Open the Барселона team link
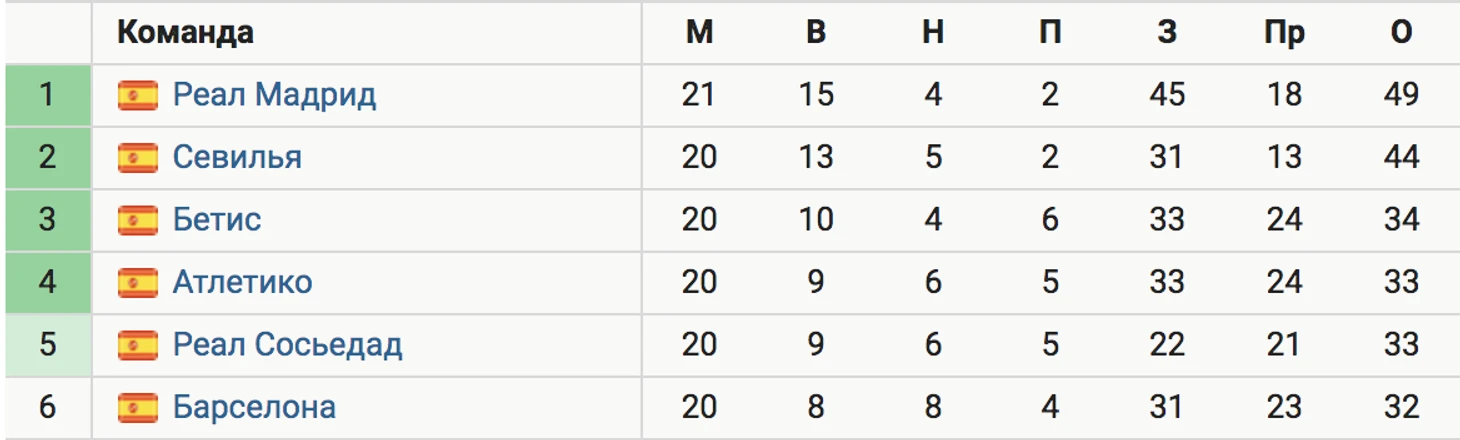The image size is (1460, 440). pyautogui.click(x=254, y=408)
